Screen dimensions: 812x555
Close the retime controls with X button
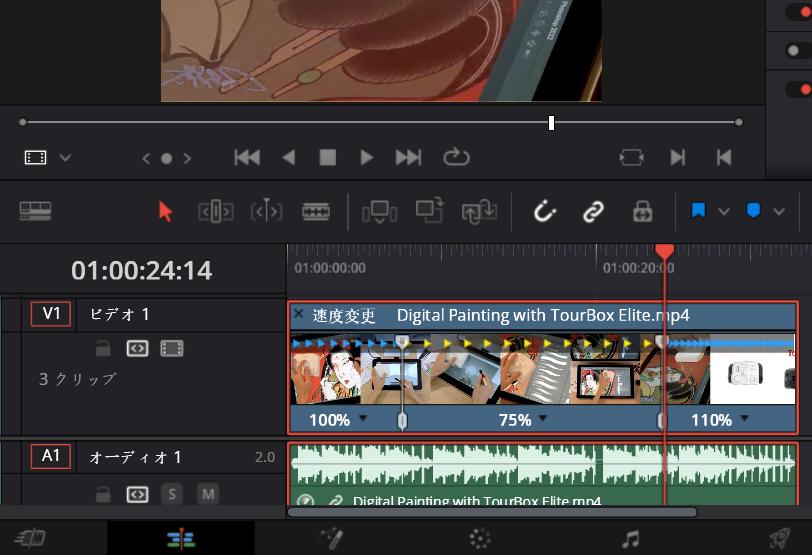298,314
